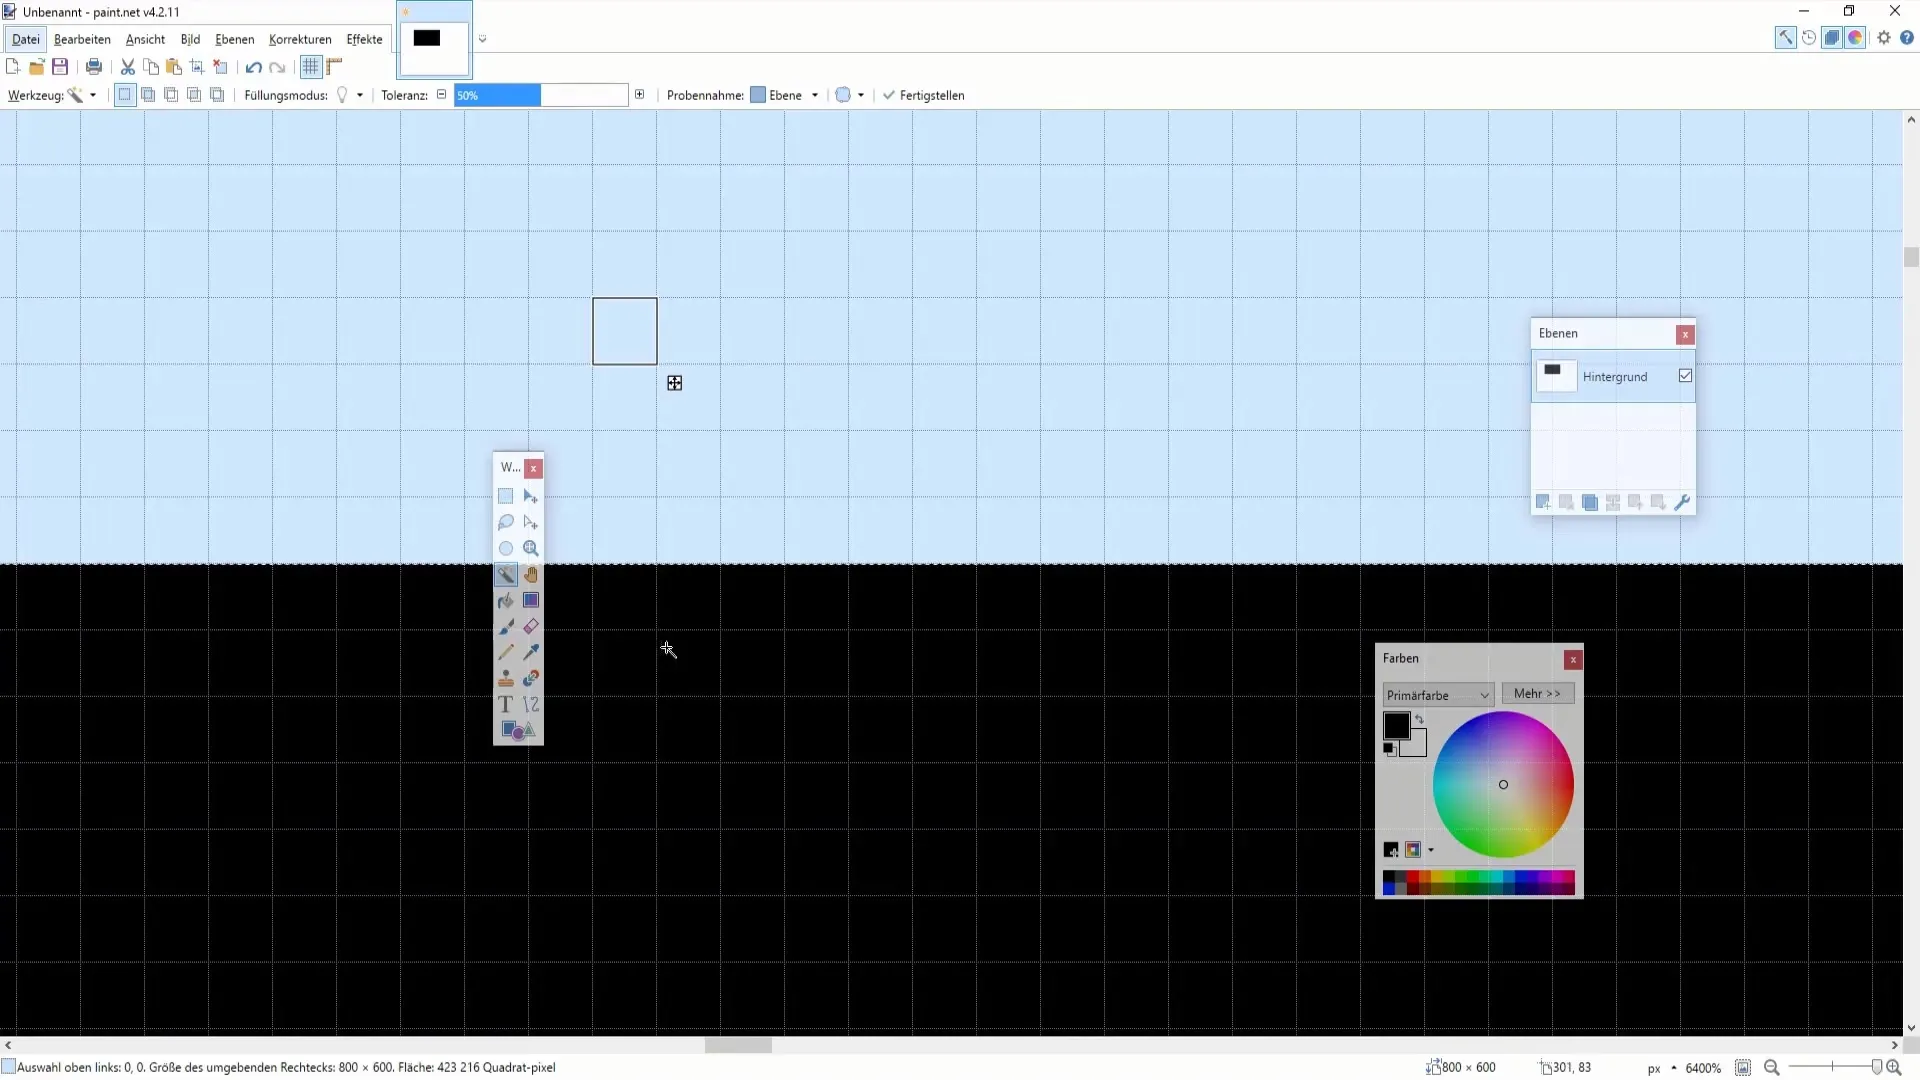The height and width of the screenshot is (1080, 1920).
Task: Toggle Hintergrund layer visibility checkbox
Action: pyautogui.click(x=1685, y=376)
